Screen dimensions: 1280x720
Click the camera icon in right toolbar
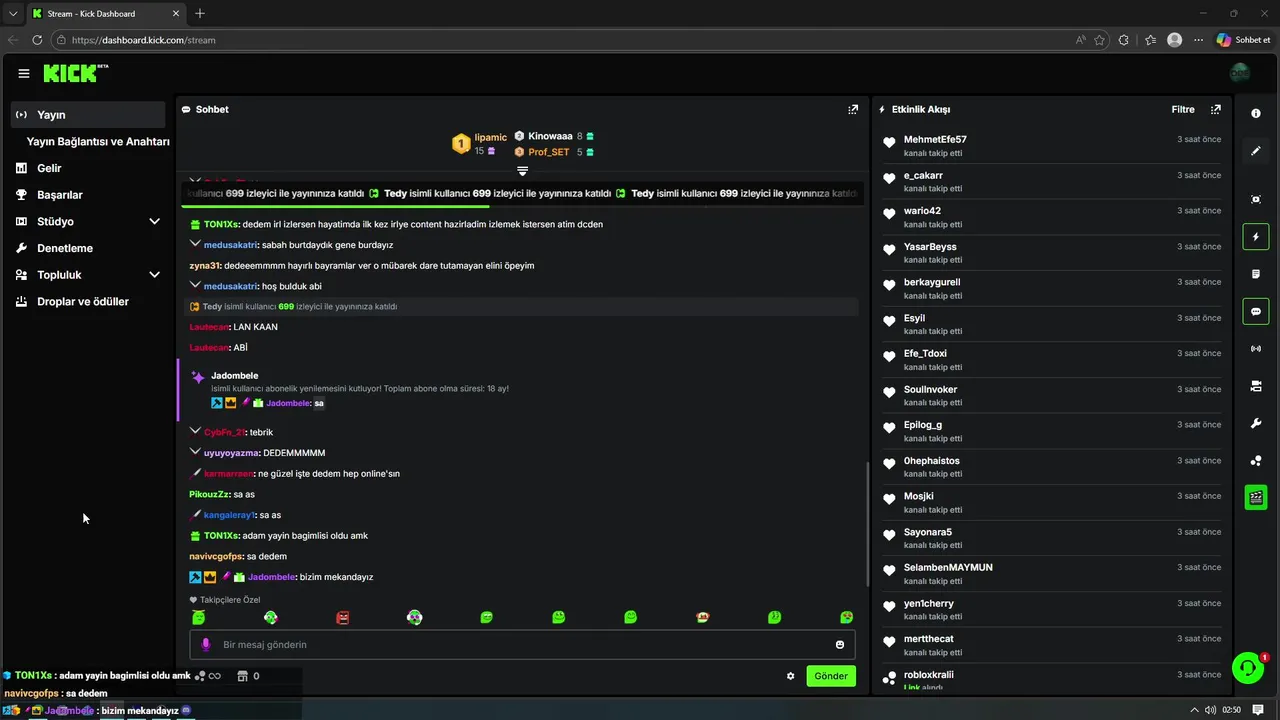[x=1256, y=386]
